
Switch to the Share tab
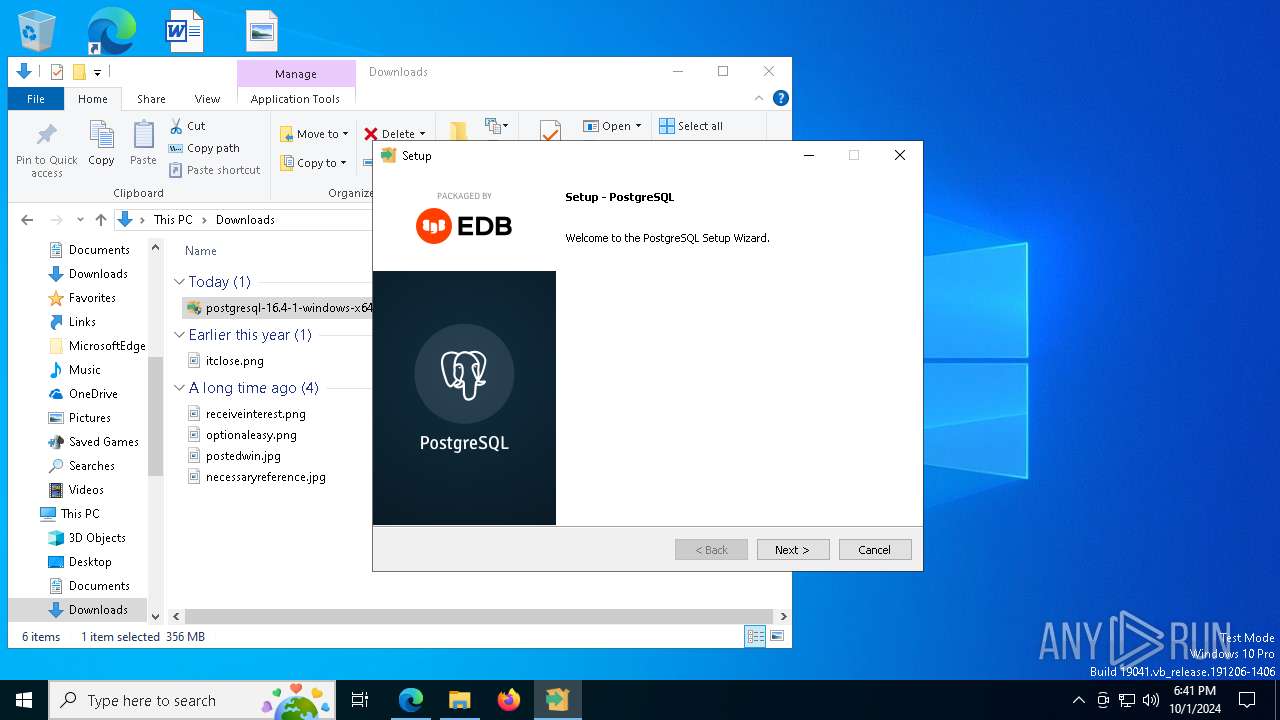click(151, 99)
